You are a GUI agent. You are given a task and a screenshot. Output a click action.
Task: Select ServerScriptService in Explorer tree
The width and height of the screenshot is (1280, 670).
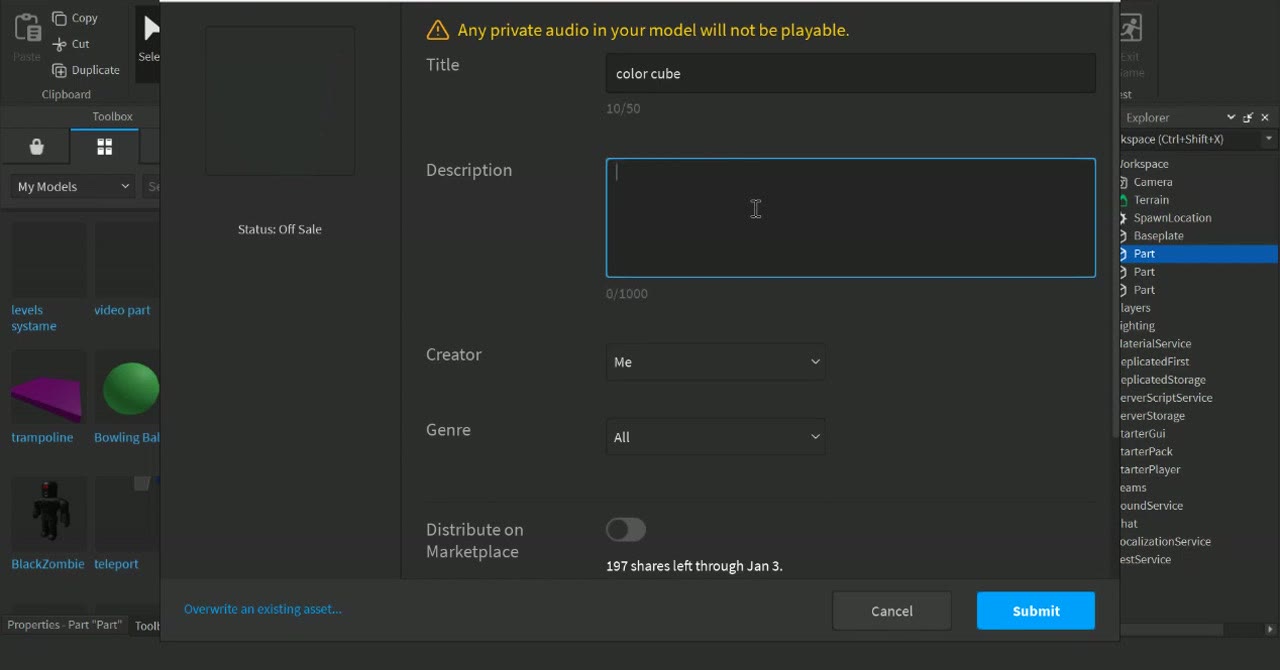click(1166, 398)
